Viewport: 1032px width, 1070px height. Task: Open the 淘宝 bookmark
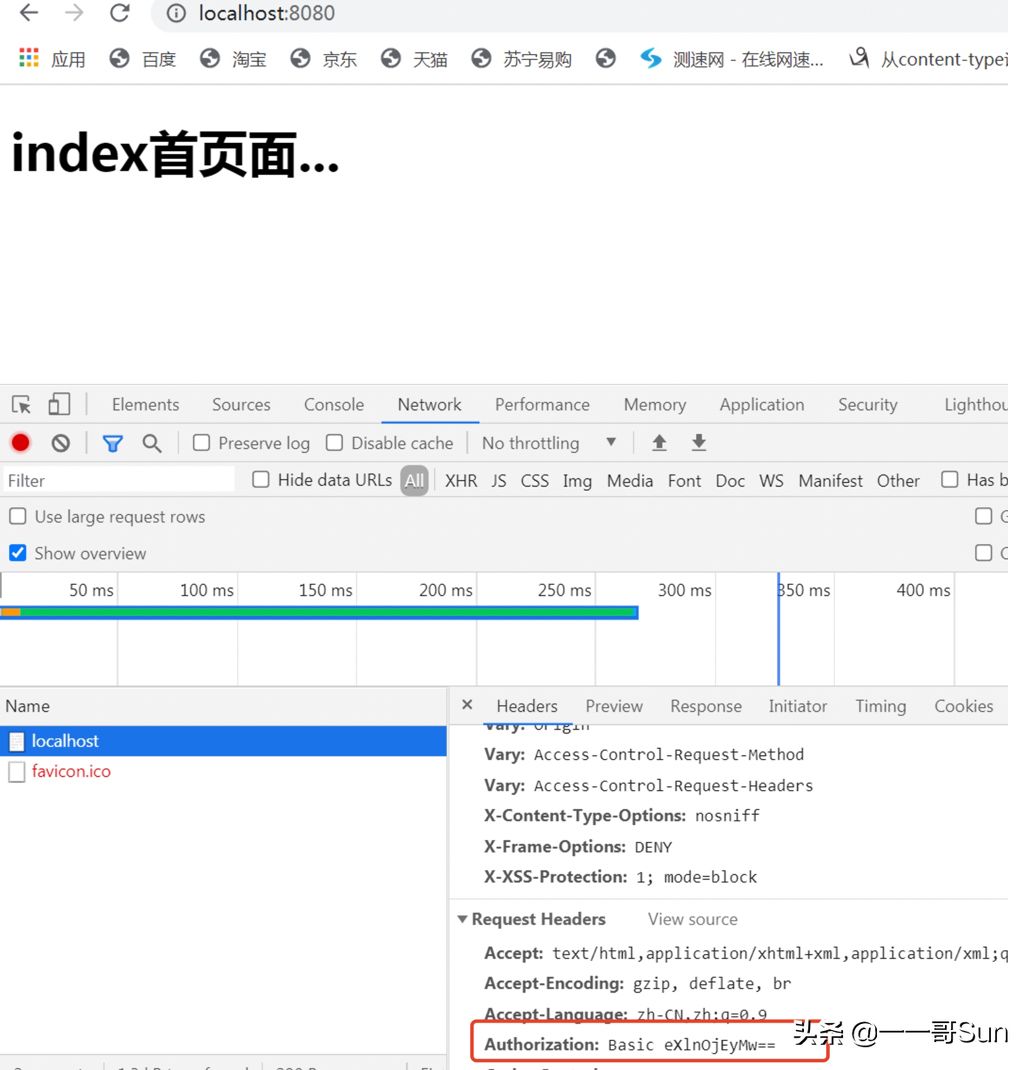pos(233,59)
